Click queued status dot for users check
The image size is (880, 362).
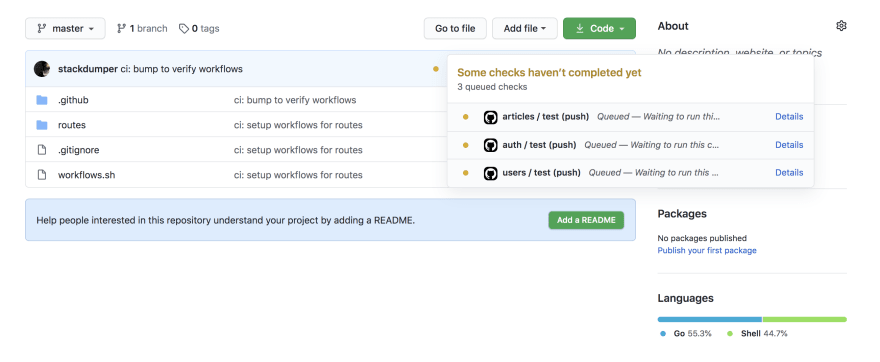click(x=465, y=173)
